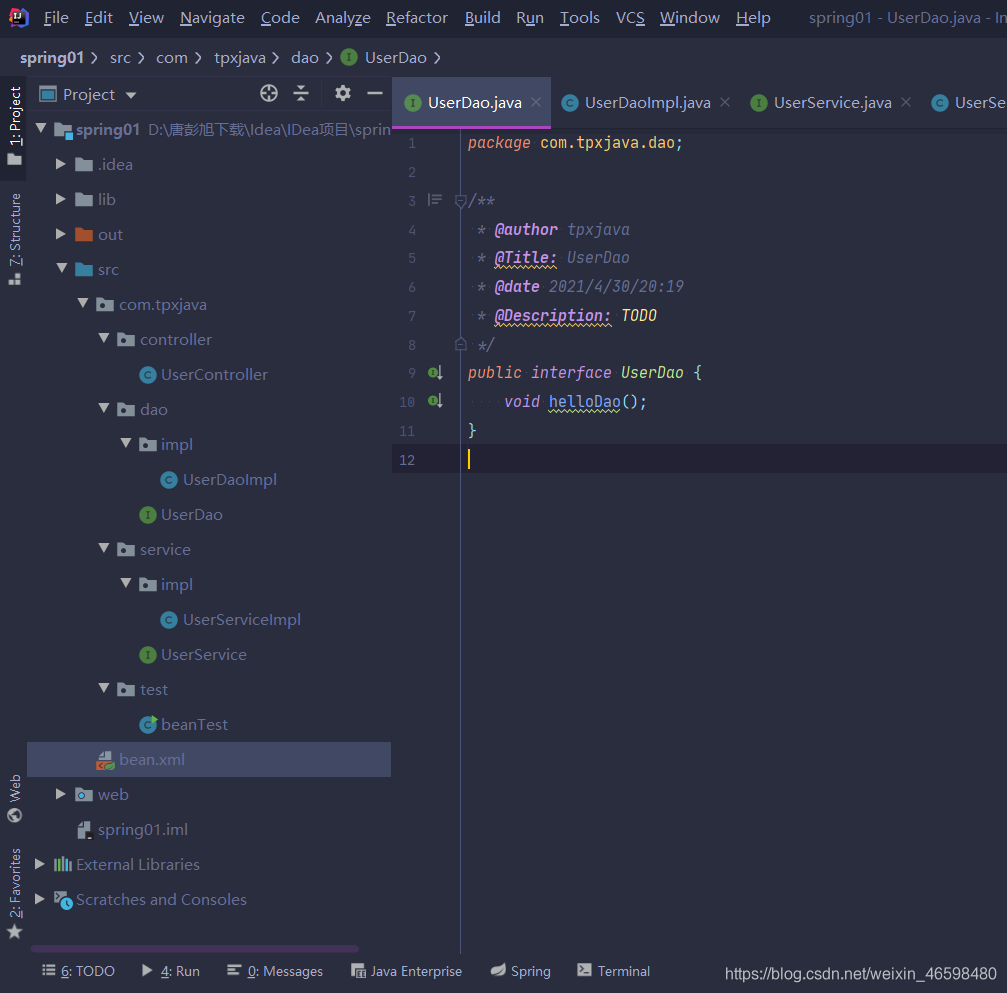
Task: Click fold end marker at line 8
Action: 460,344
